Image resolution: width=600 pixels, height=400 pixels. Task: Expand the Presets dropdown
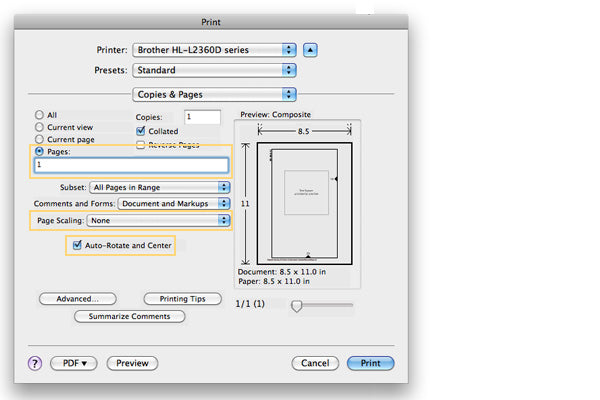(214, 70)
